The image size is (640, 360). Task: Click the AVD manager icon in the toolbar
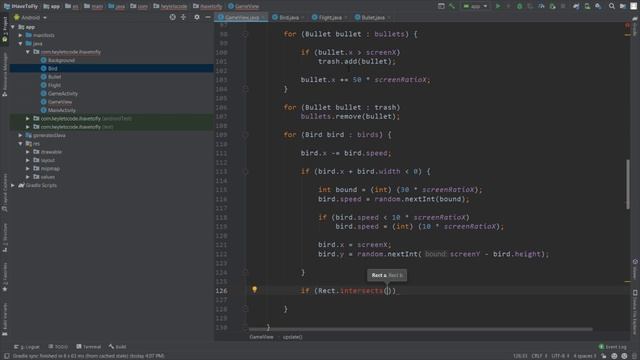tap(587, 6)
